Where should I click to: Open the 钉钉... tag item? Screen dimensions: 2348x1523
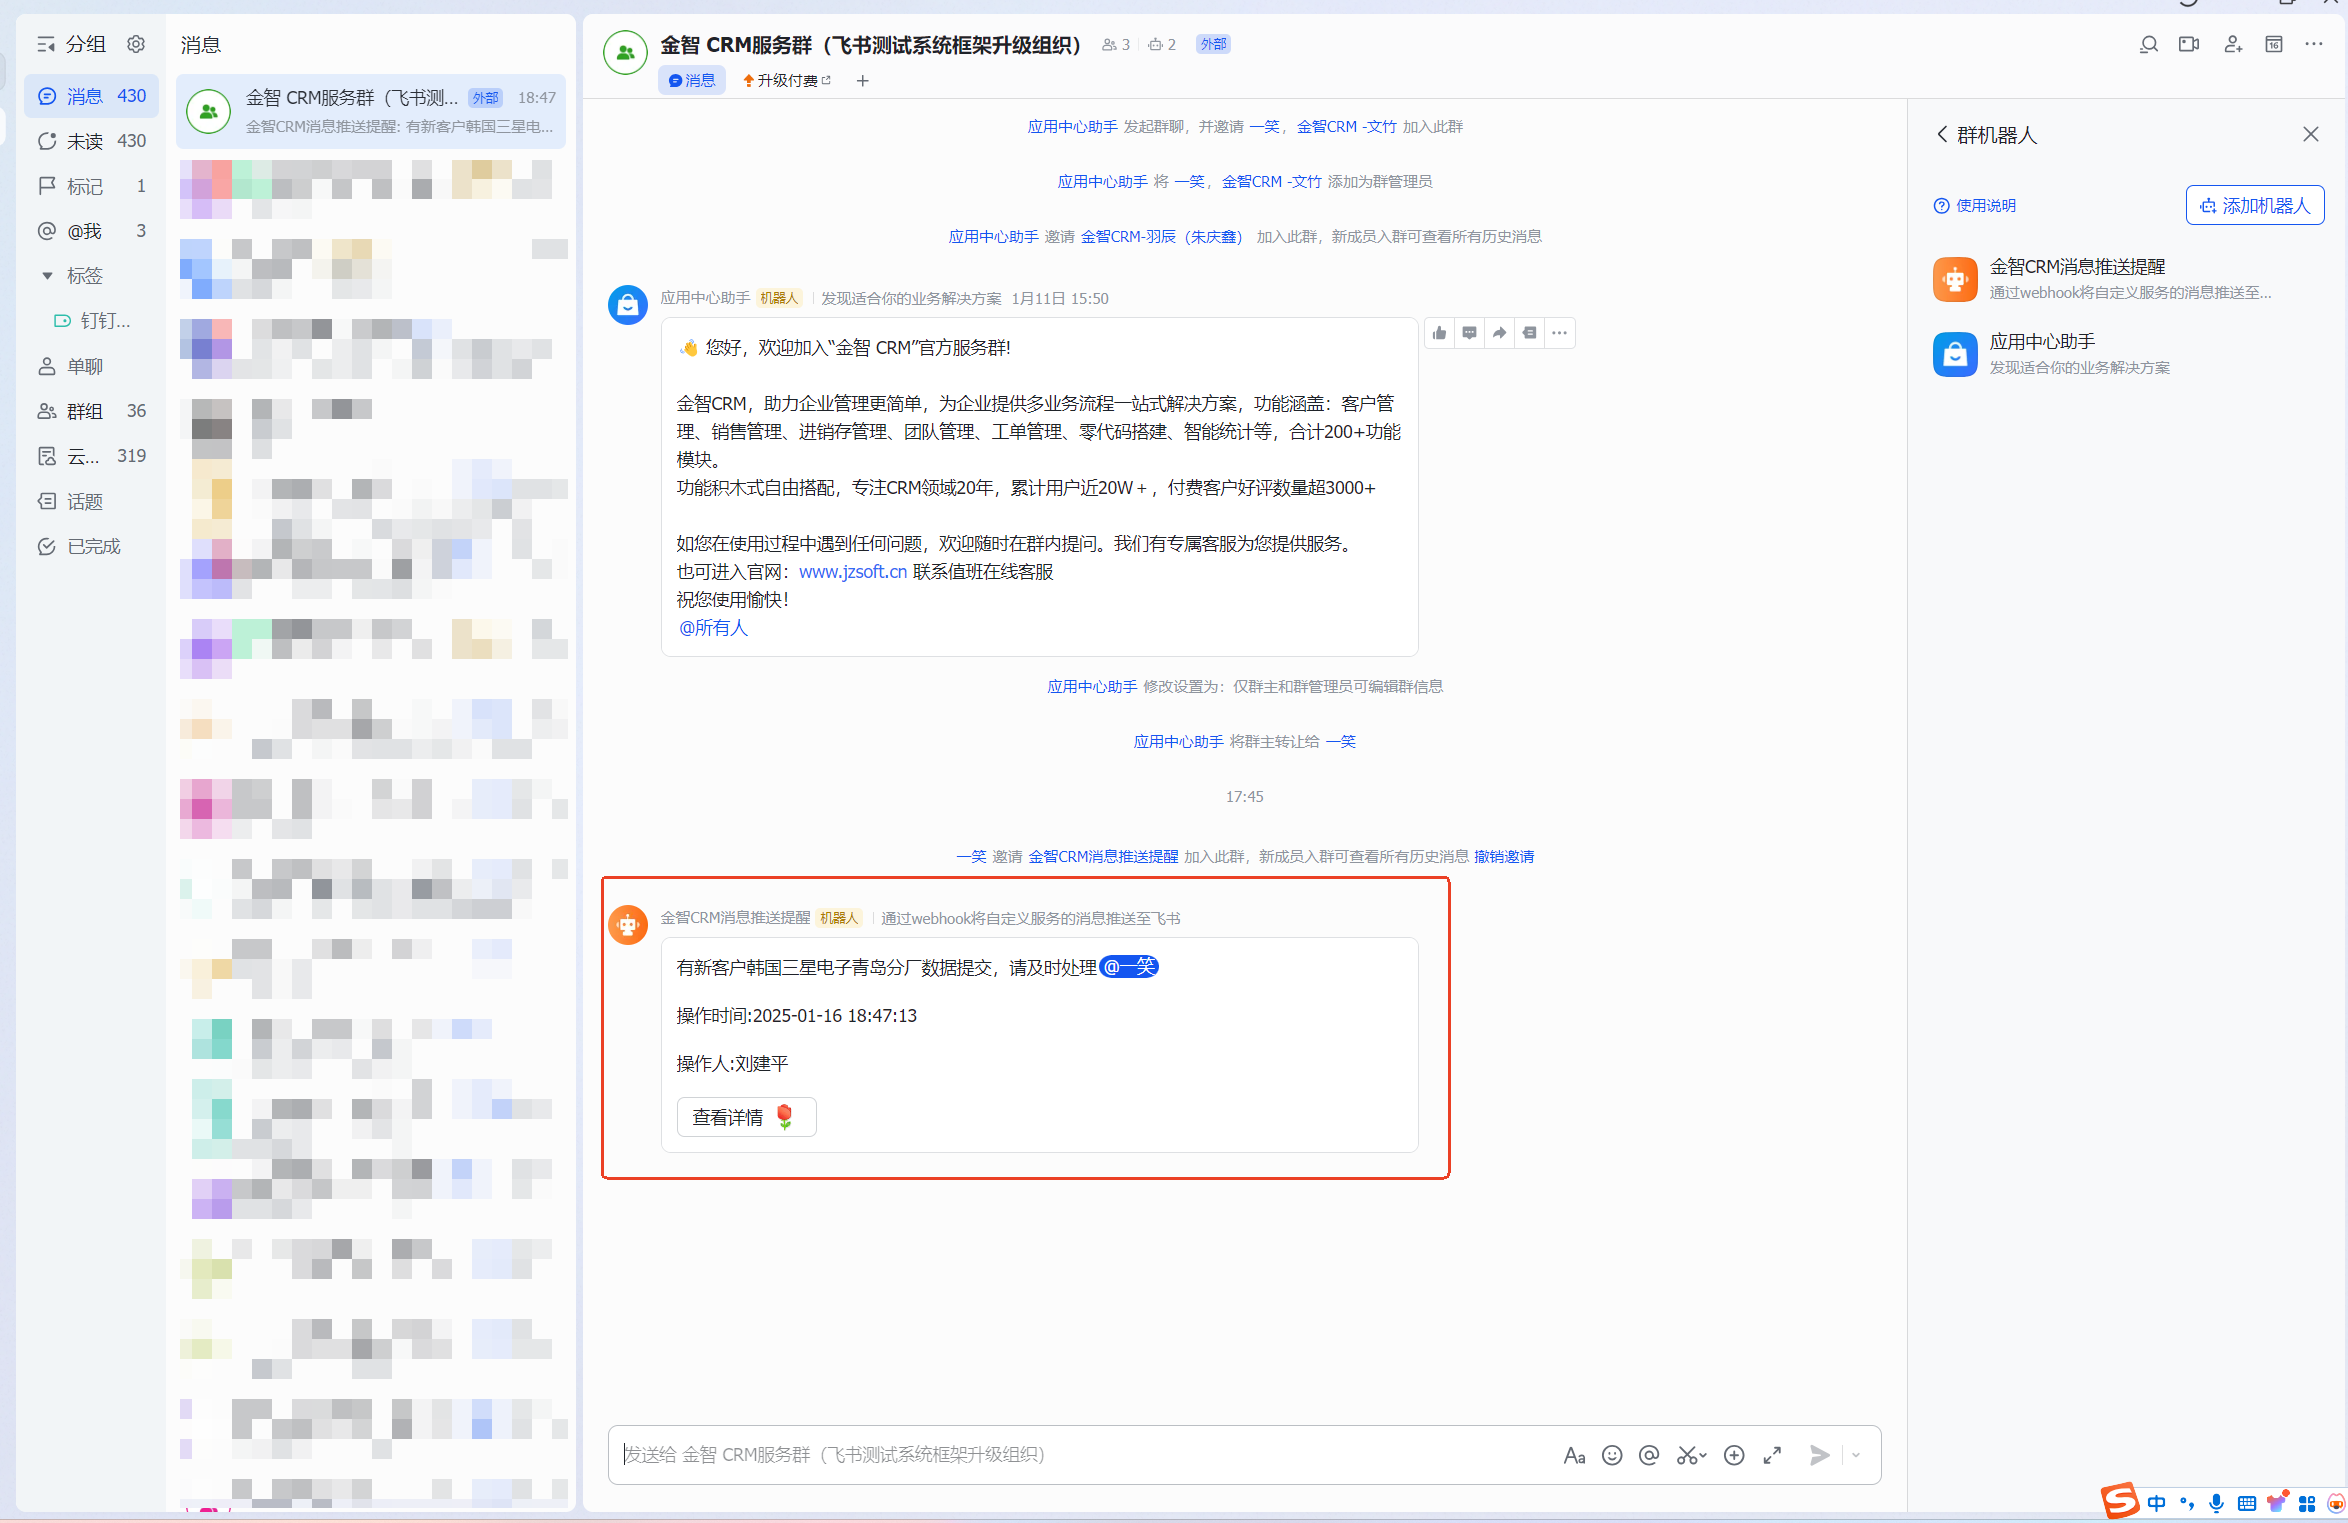point(91,321)
